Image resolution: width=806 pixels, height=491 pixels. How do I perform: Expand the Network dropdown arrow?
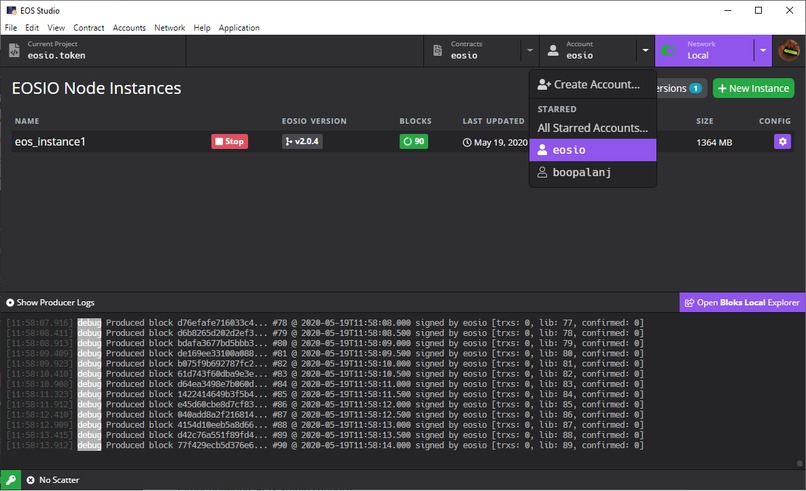pyautogui.click(x=763, y=50)
